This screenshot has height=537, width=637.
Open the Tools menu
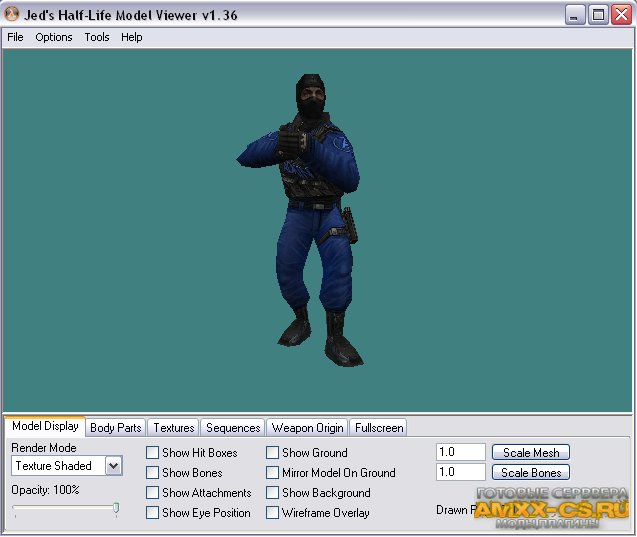point(97,37)
